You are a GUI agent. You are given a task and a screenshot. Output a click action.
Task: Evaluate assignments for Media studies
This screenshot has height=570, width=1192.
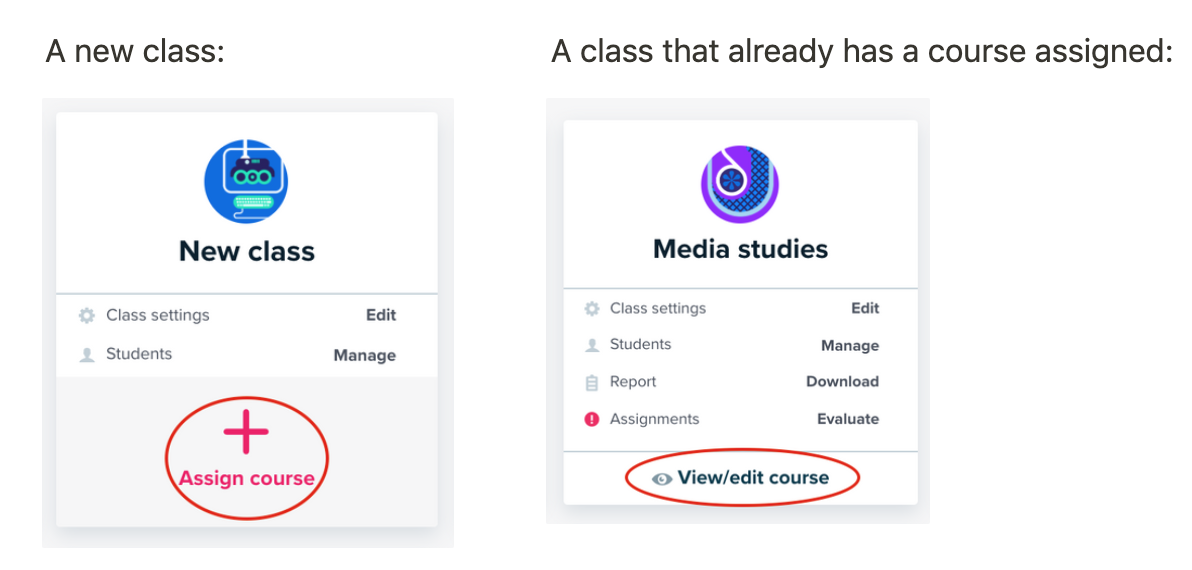848,419
